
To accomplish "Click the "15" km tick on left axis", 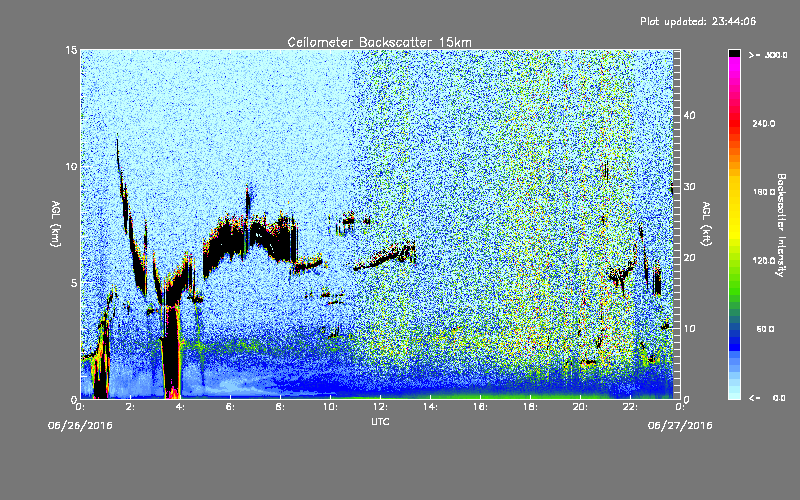I will tap(71, 50).
